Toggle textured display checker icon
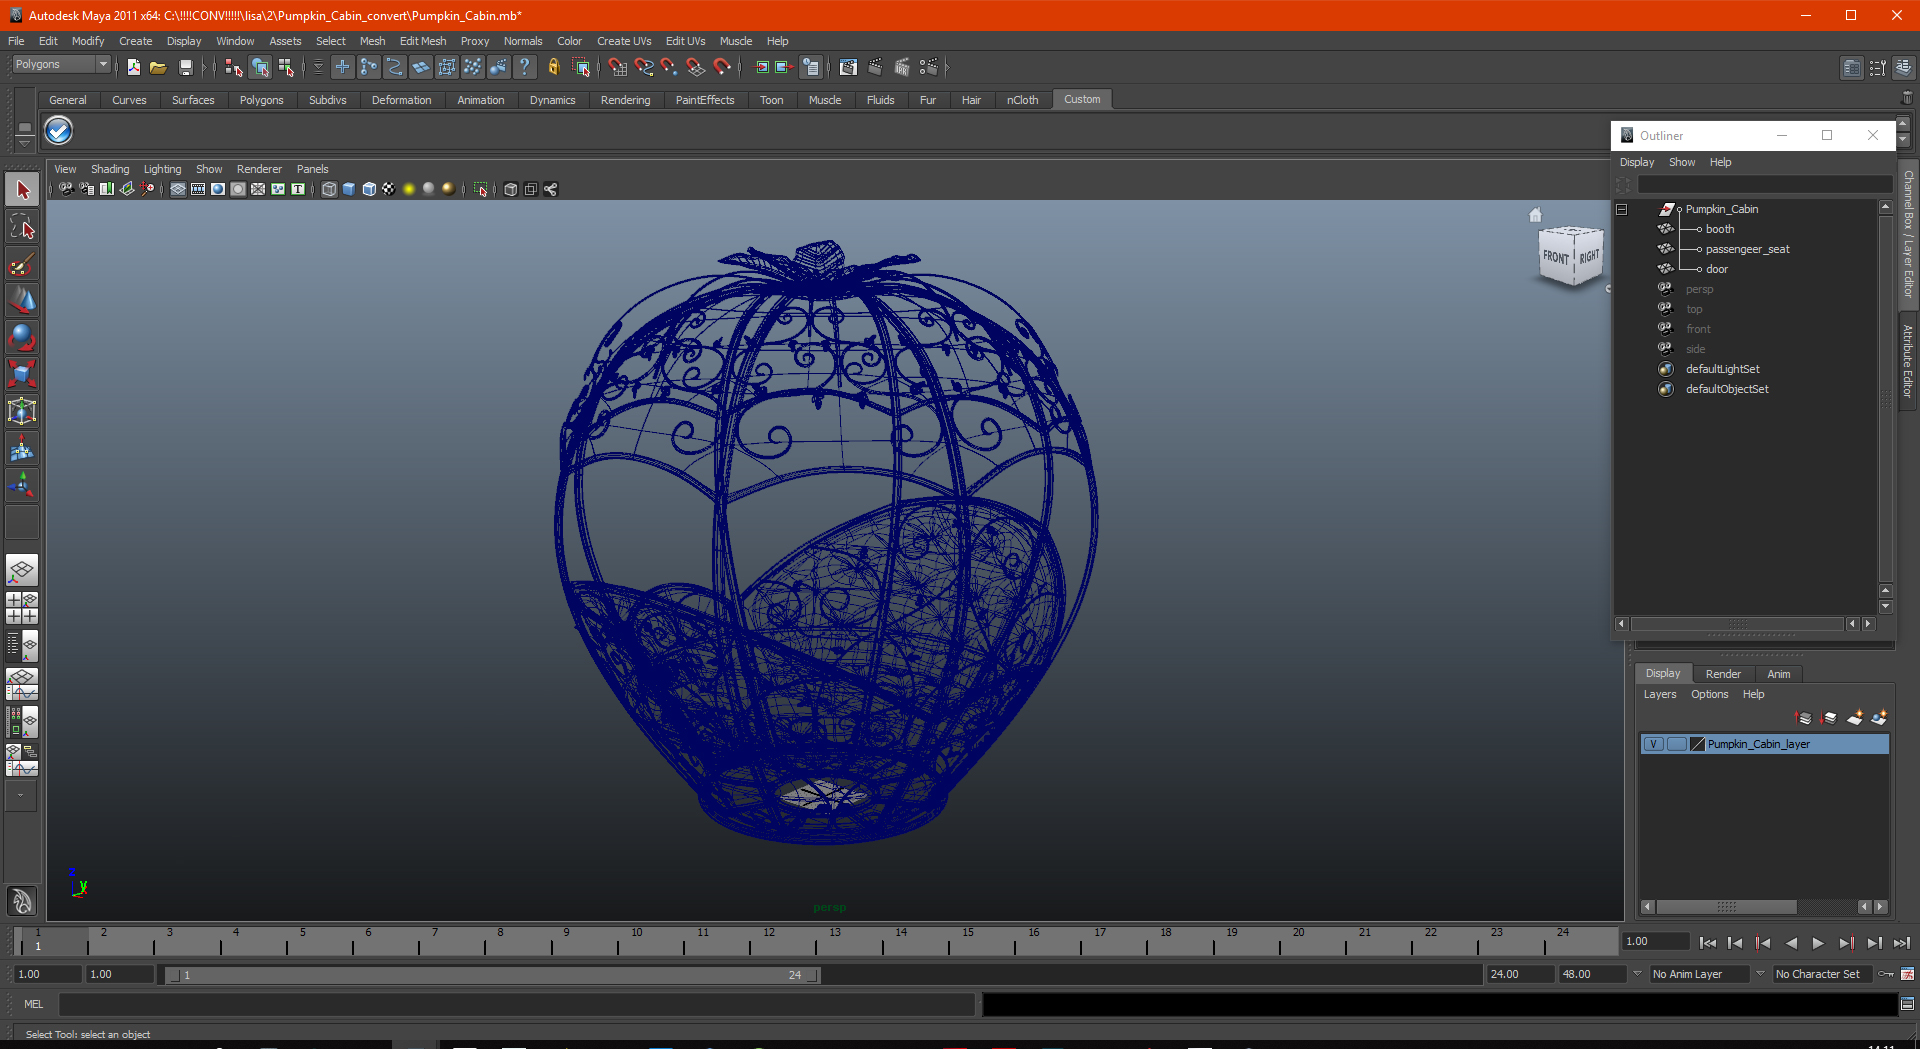The width and height of the screenshot is (1920, 1049). point(389,189)
